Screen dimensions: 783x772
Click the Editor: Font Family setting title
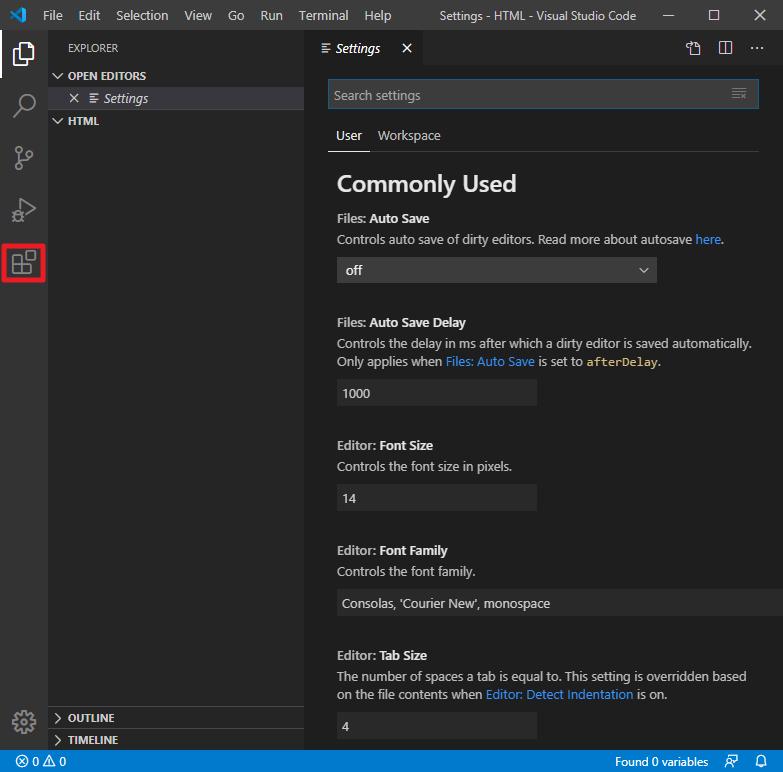(x=392, y=550)
